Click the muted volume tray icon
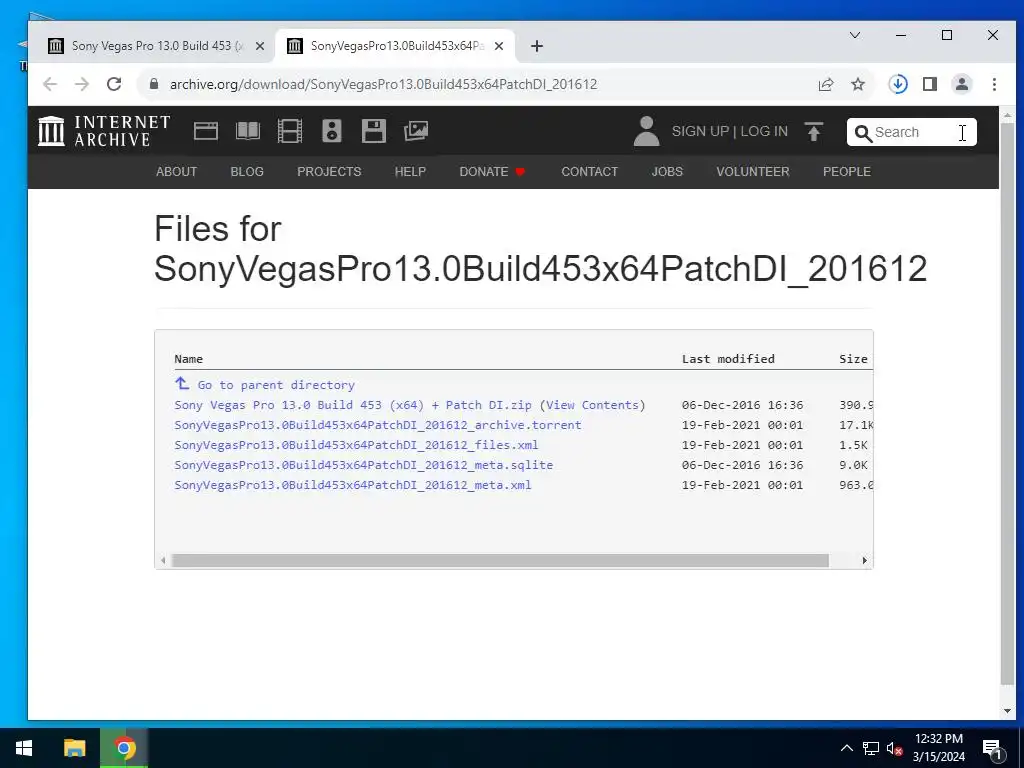Screen dimensions: 1024x768 tap(894, 748)
